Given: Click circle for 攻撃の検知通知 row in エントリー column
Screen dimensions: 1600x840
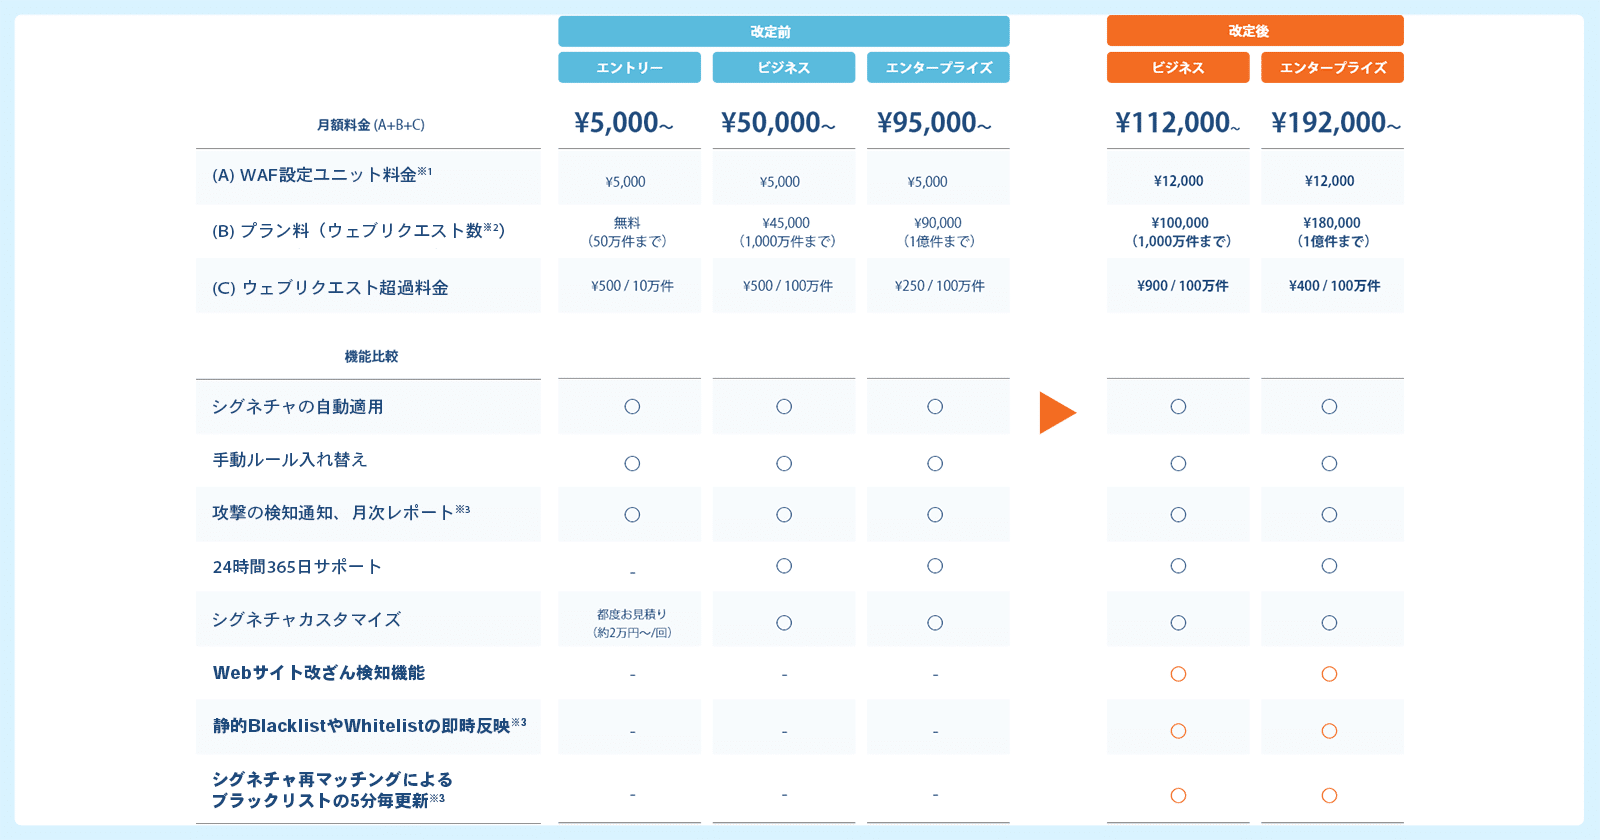Looking at the screenshot, I should pos(632,515).
